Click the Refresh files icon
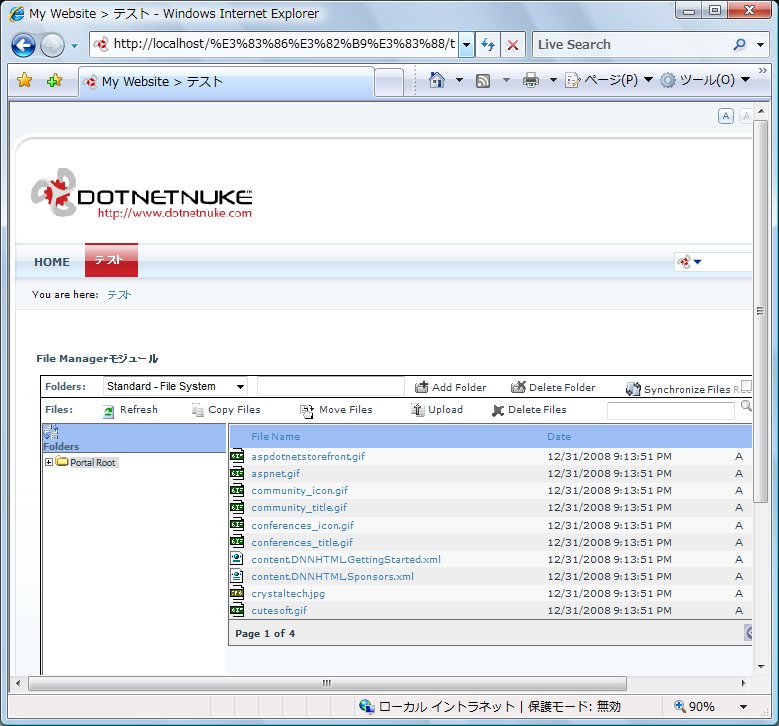 pyautogui.click(x=108, y=411)
